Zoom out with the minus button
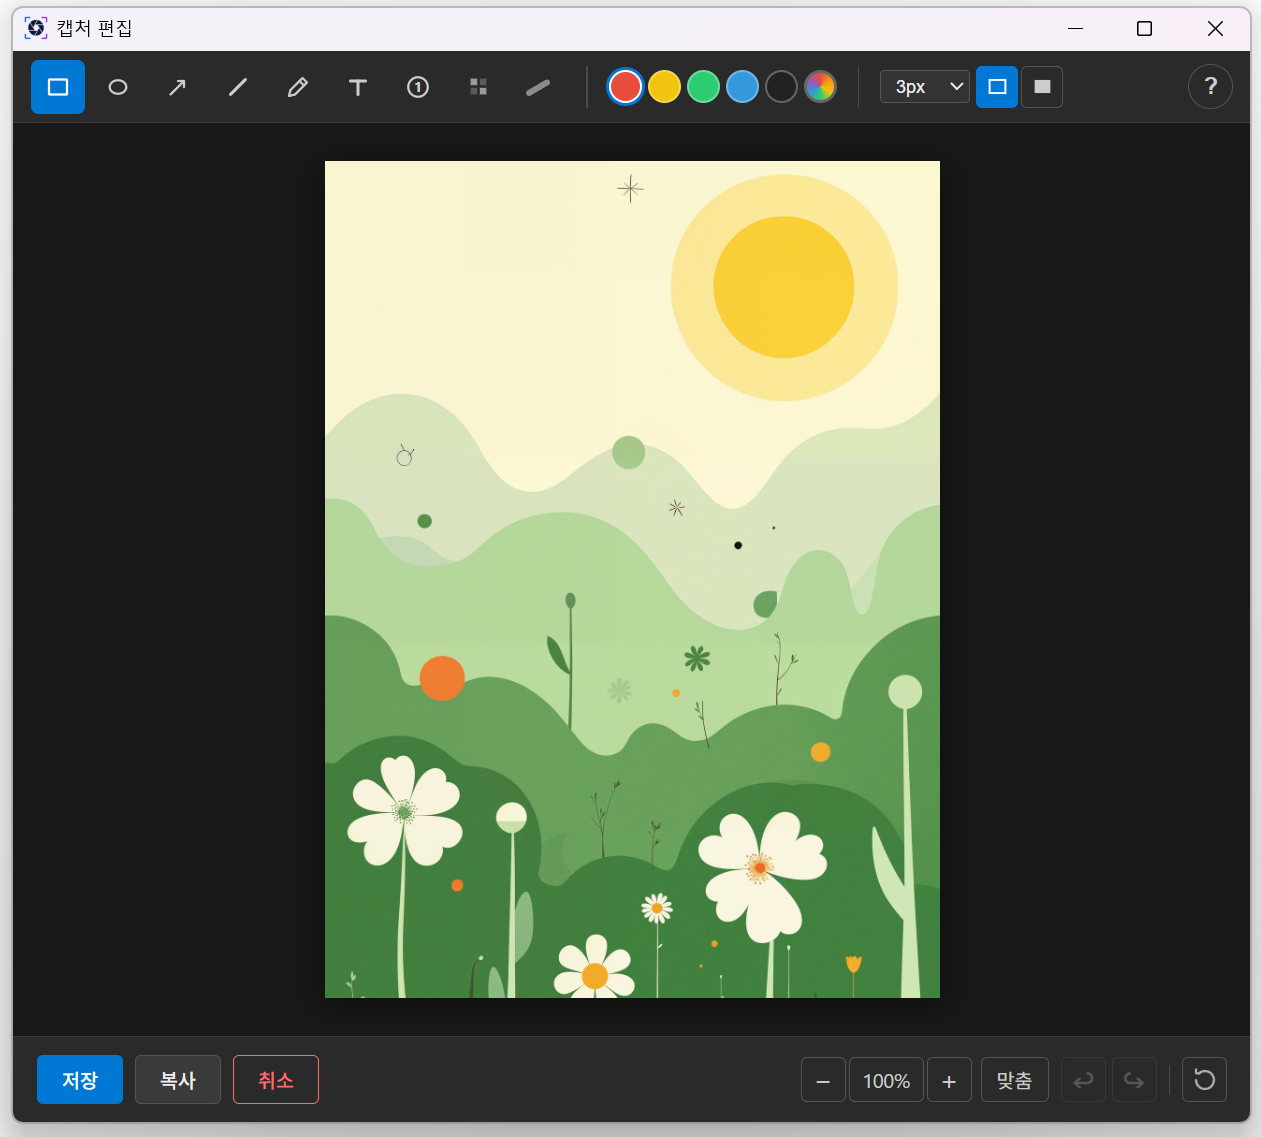This screenshot has height=1137, width=1261. click(x=823, y=1080)
